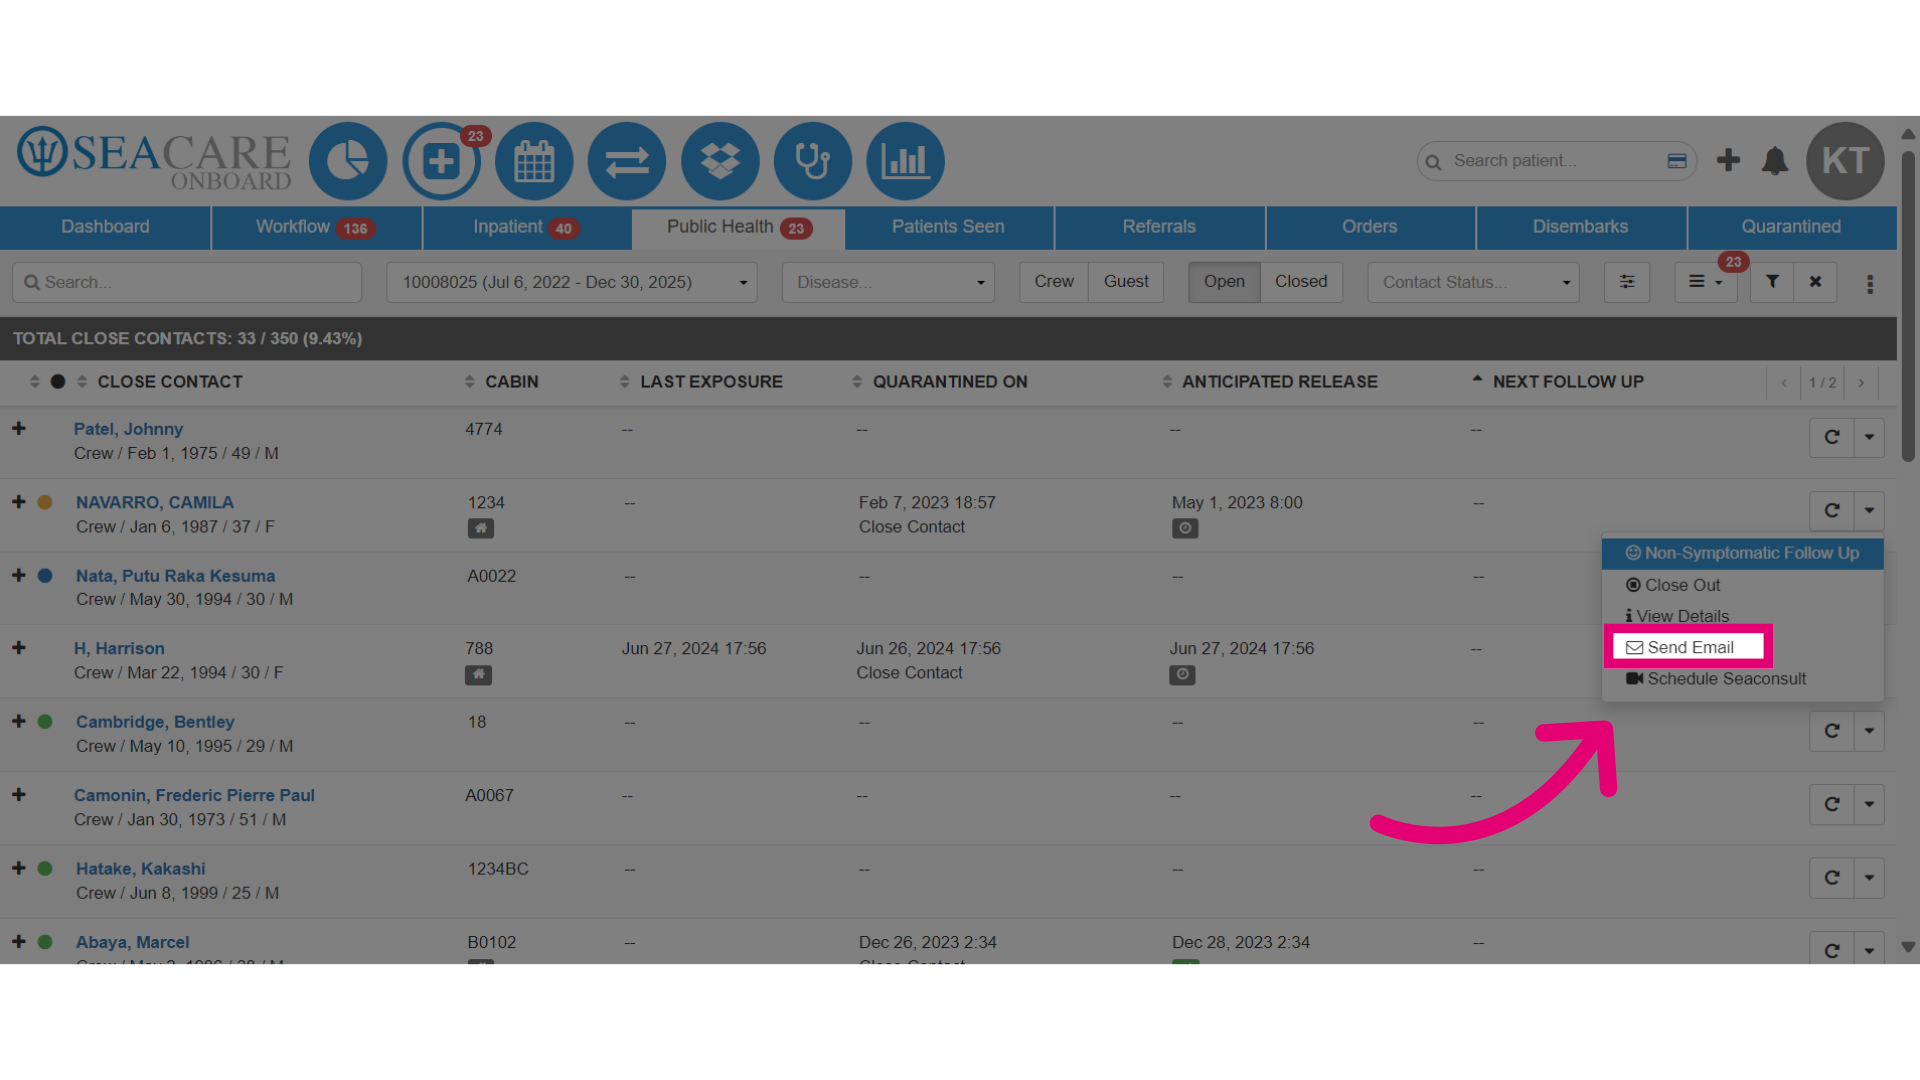Select the Open status filter
Image resolution: width=1920 pixels, height=1080 pixels.
1224,282
